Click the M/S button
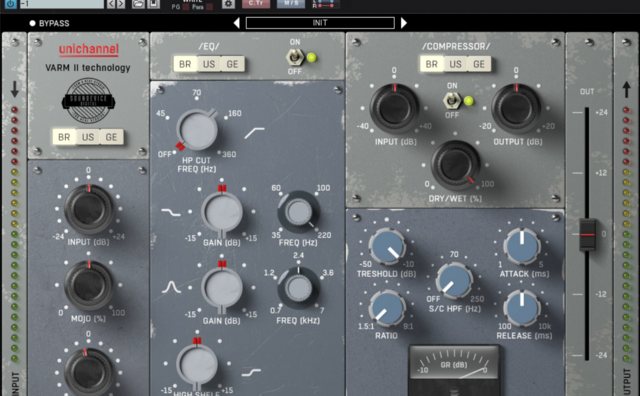The image size is (640, 396). coord(291,4)
